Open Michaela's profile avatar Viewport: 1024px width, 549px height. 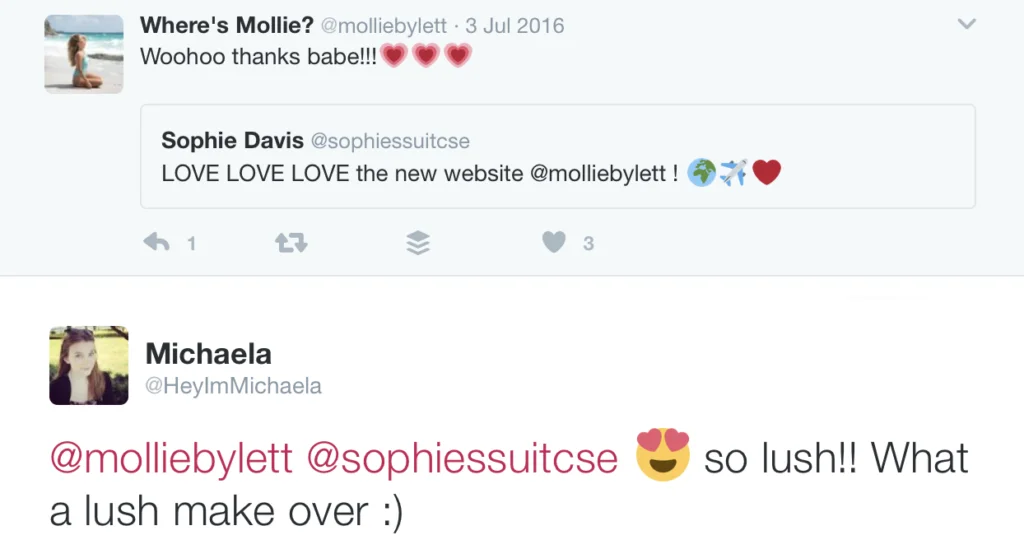pos(89,365)
